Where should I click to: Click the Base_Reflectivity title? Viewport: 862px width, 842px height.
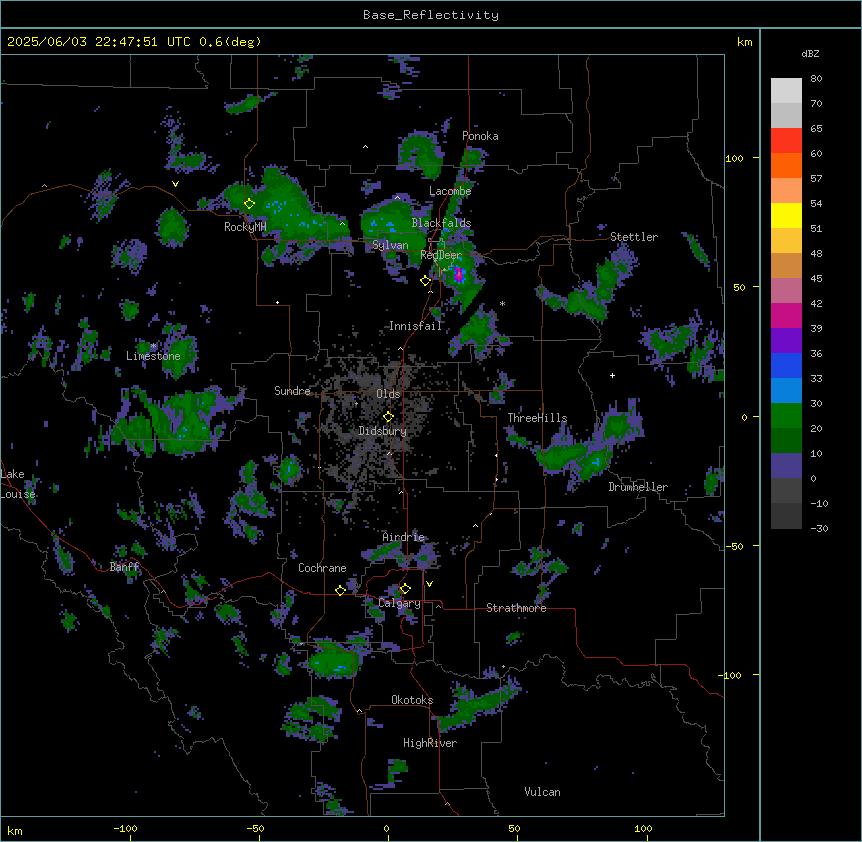point(431,15)
